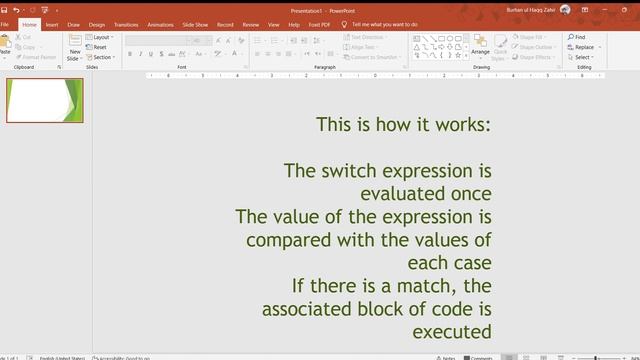Switch to the Record tab

pos(225,25)
